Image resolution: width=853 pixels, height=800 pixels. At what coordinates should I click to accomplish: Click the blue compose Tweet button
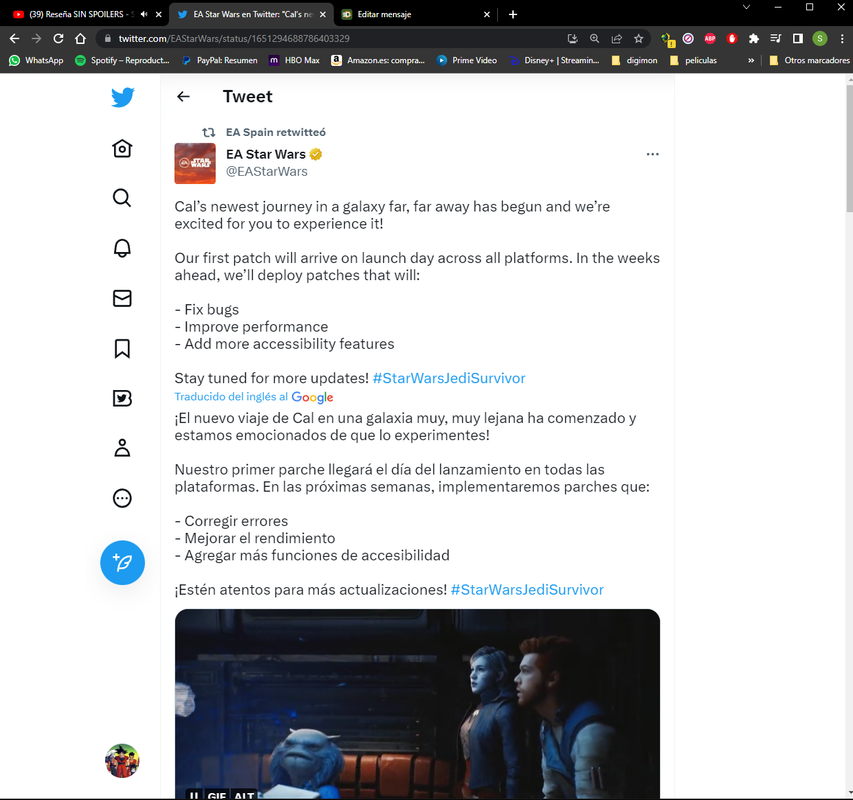(x=122, y=562)
